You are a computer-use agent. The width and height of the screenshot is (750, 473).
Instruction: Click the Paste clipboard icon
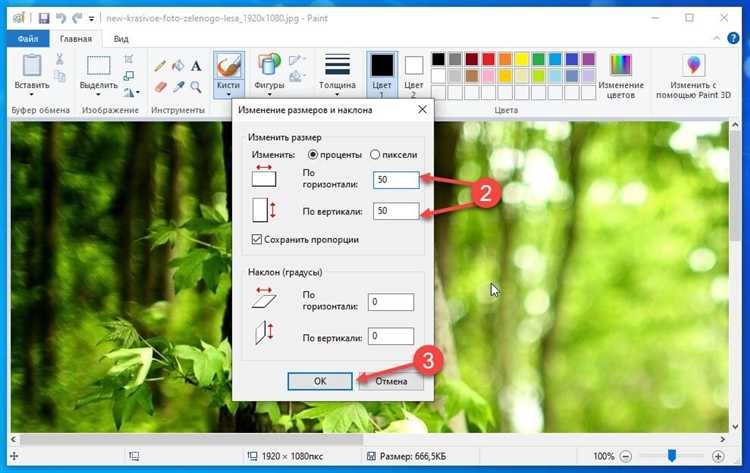pos(32,65)
